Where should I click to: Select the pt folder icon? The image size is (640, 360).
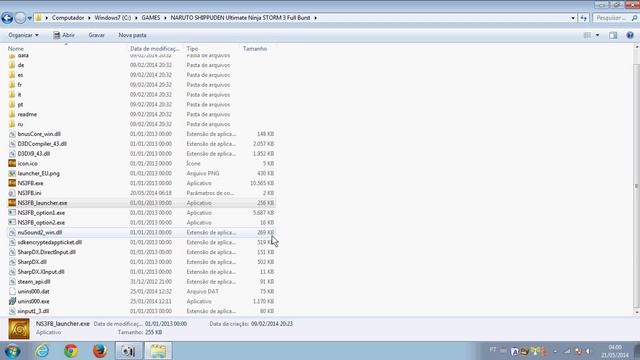tap(12, 104)
